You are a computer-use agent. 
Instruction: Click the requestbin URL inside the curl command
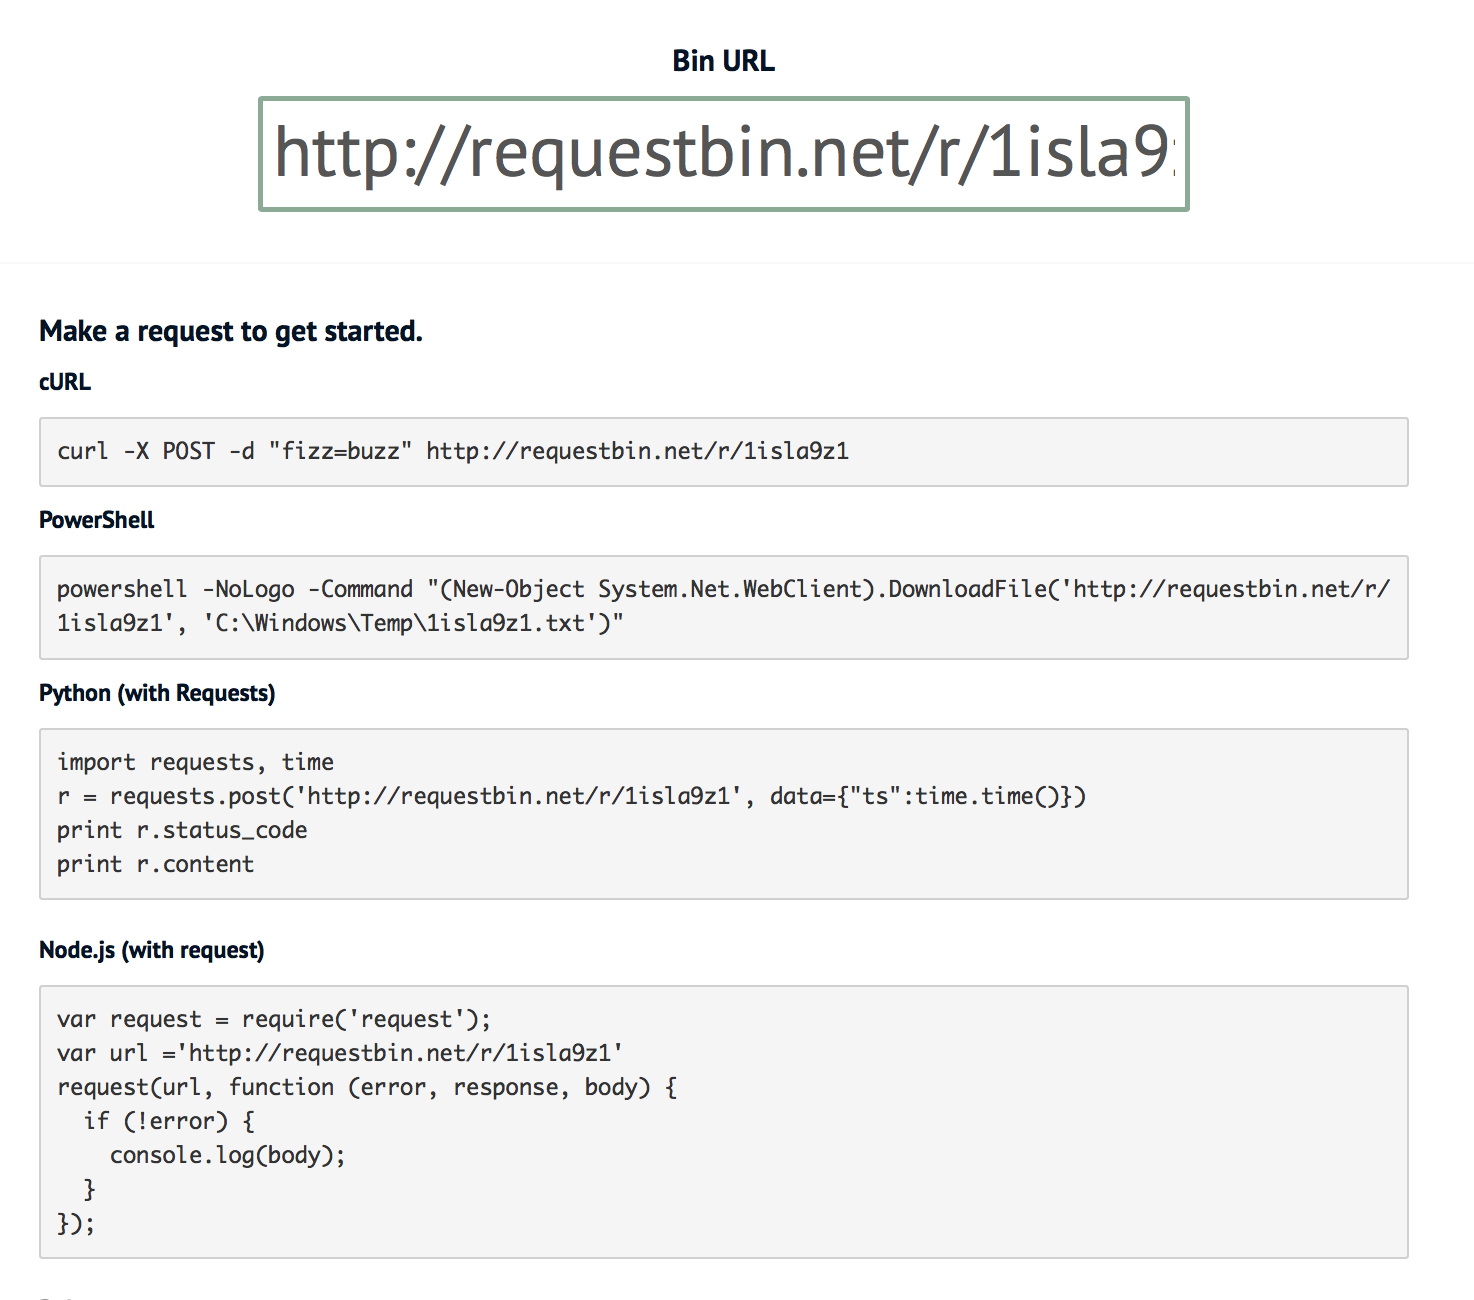coord(636,451)
